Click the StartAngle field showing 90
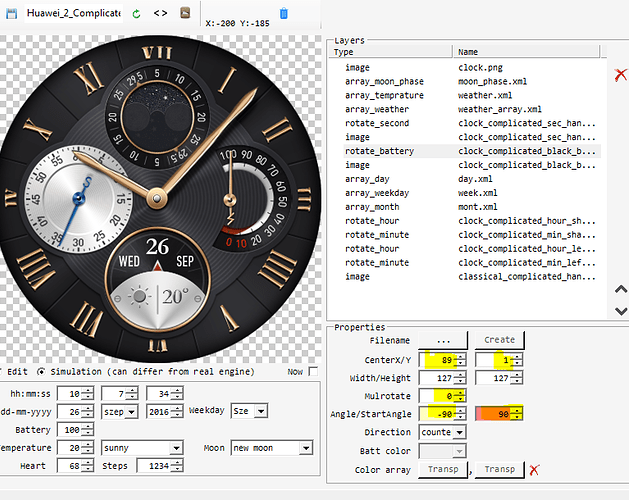629x500 pixels. click(499, 414)
